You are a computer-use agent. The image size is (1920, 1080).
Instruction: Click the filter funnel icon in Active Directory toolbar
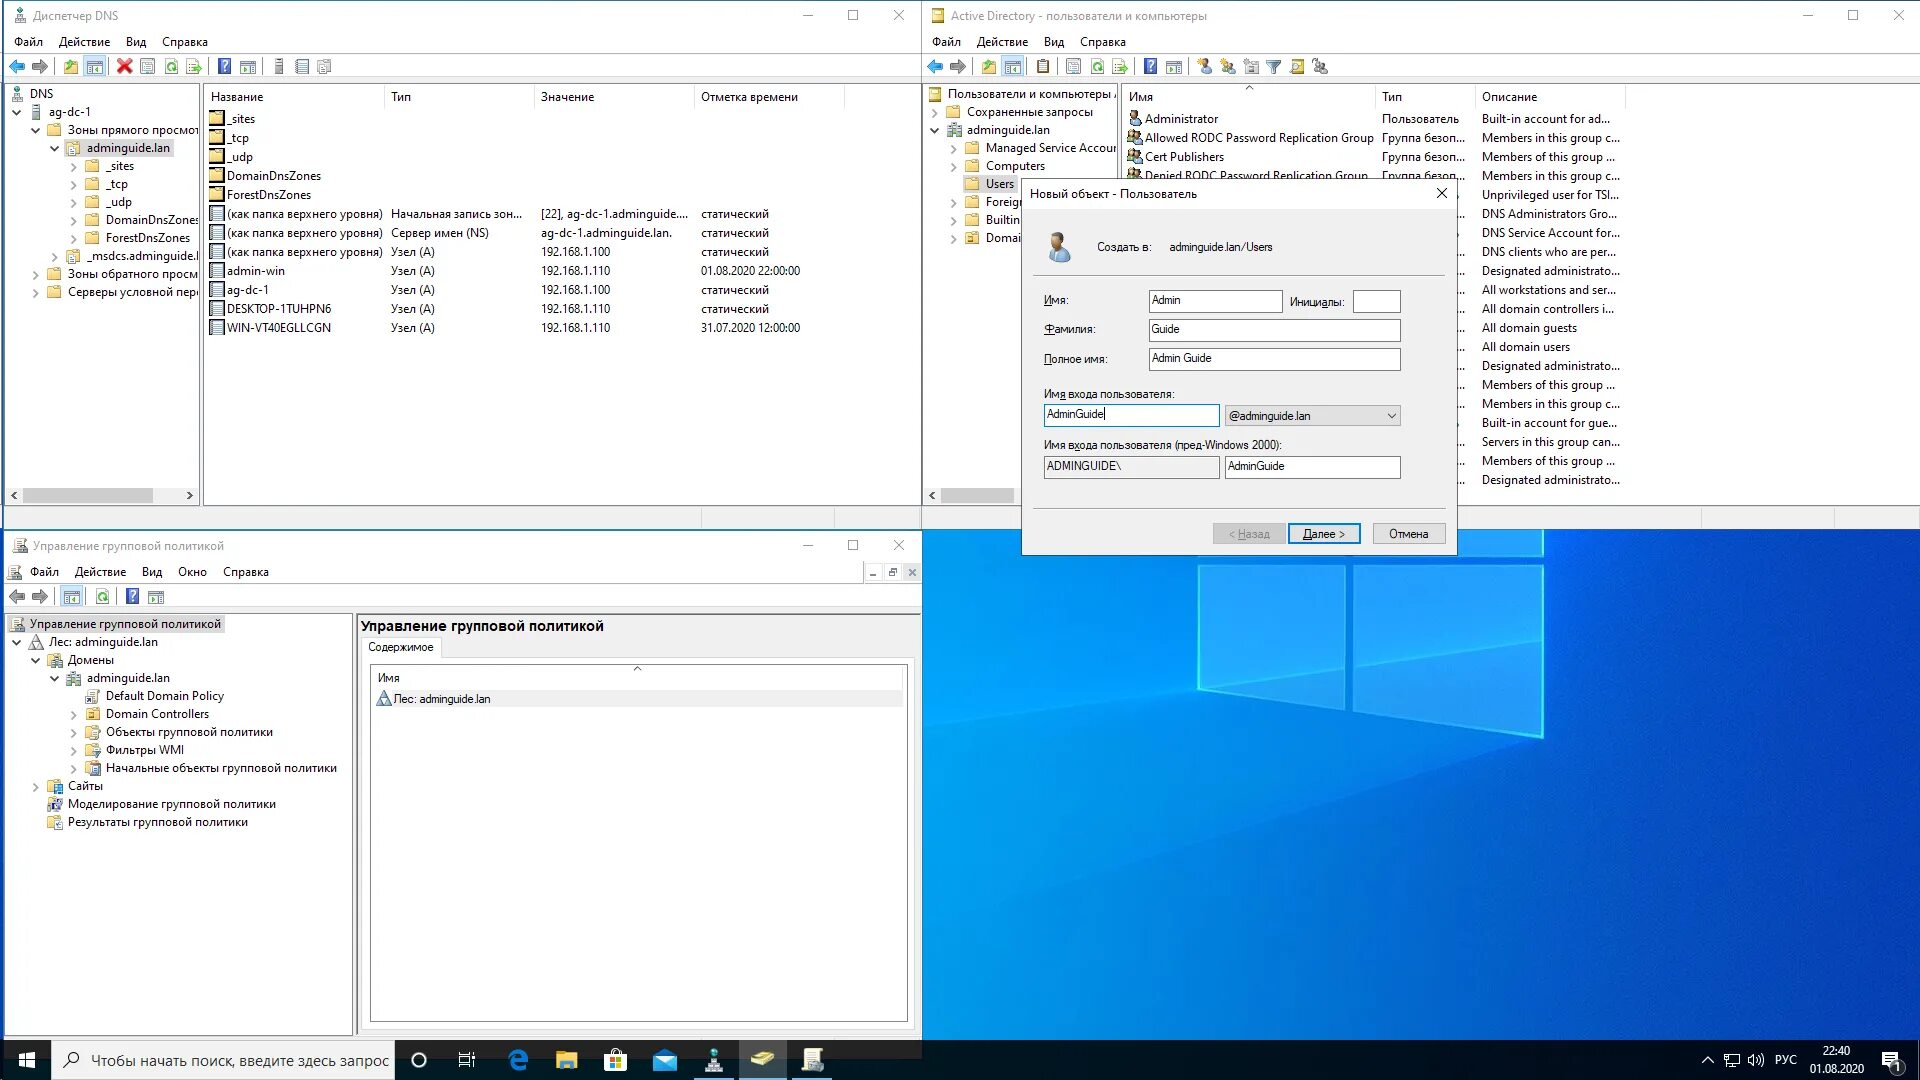point(1274,67)
